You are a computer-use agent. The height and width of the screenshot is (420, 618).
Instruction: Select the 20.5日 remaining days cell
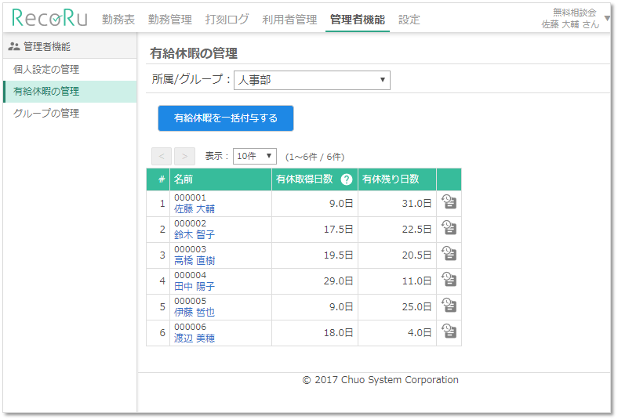click(x=397, y=255)
